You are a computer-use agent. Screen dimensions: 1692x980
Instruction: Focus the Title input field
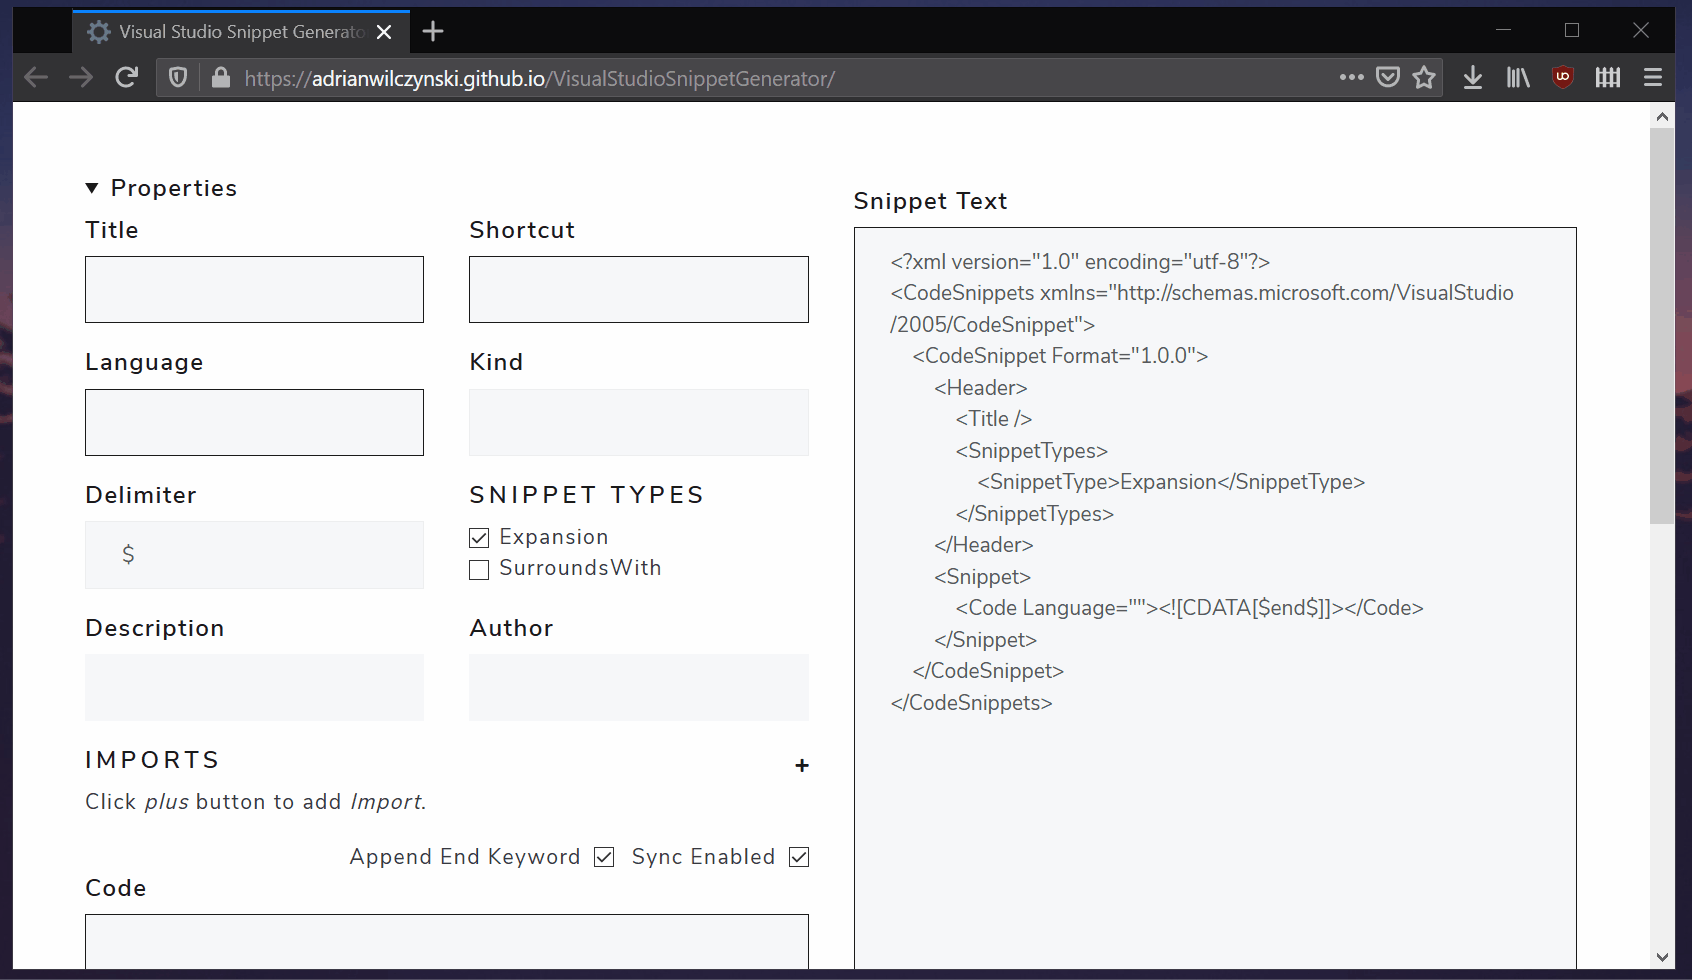tap(254, 289)
